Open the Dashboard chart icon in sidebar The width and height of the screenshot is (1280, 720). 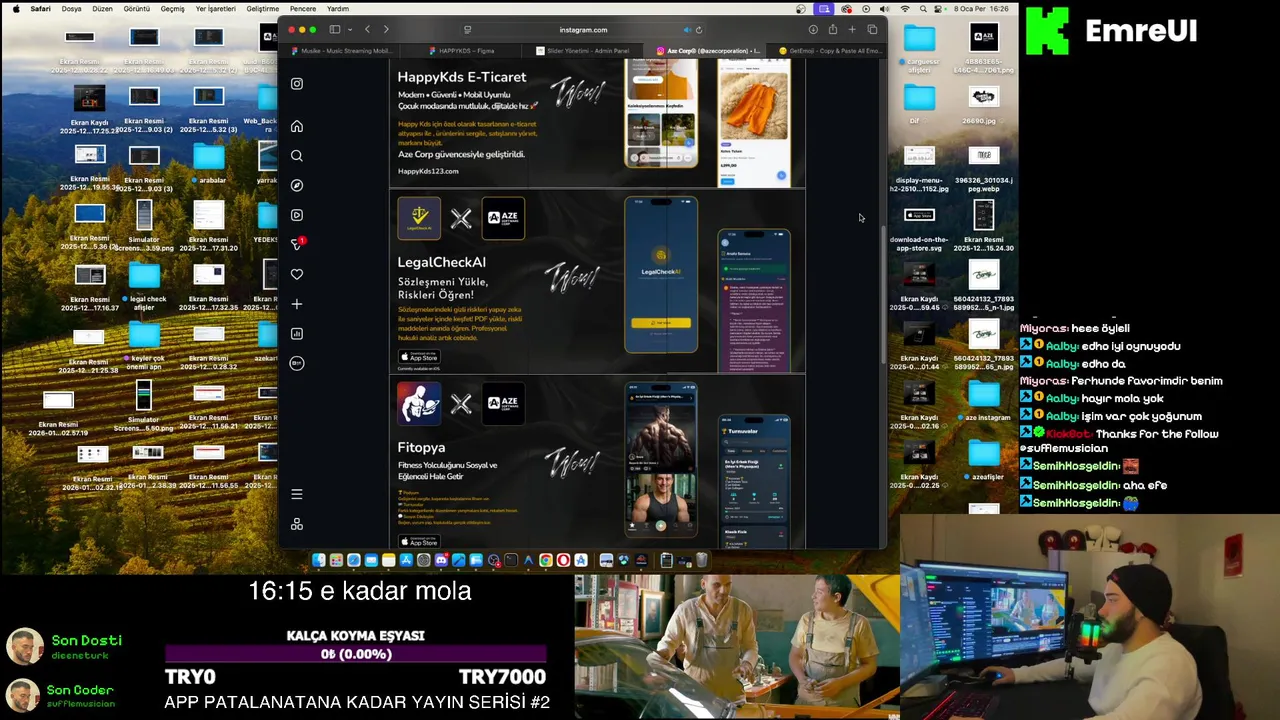tap(297, 334)
